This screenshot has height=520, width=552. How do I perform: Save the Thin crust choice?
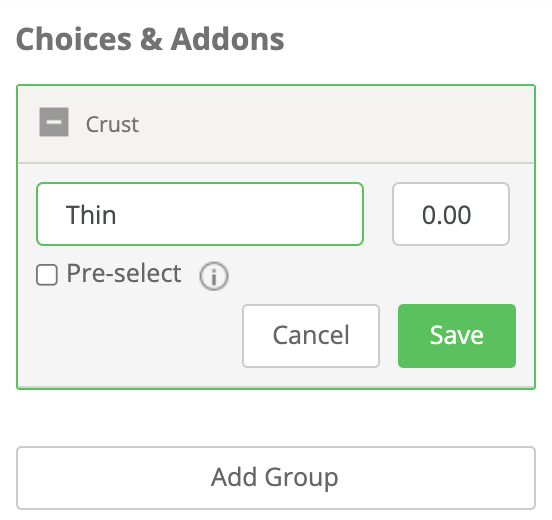coord(457,336)
